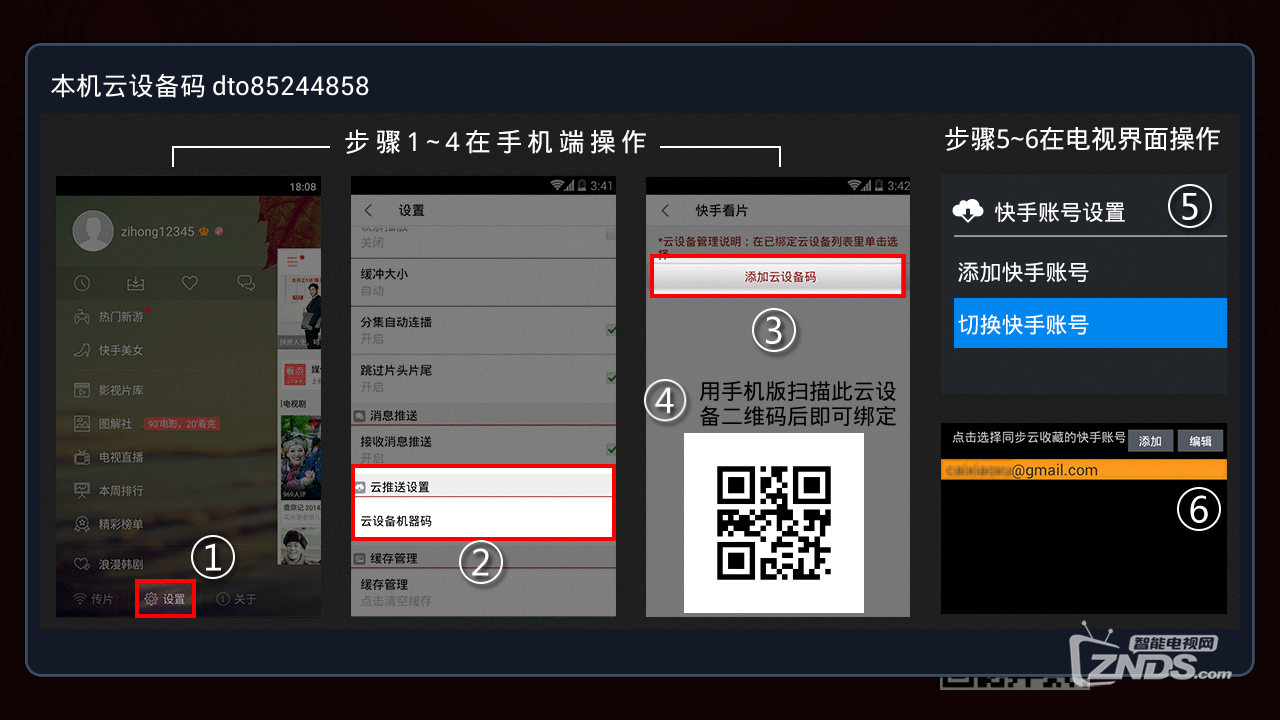Click the 编辑 button in the account list

(x=1200, y=441)
